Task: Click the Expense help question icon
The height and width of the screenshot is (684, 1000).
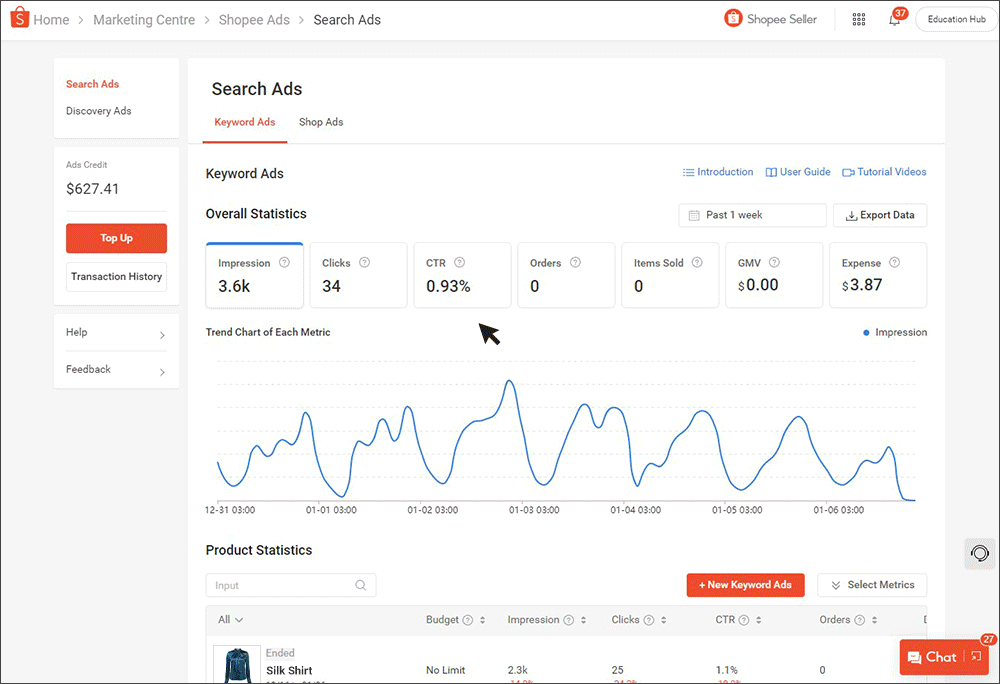Action: [895, 262]
